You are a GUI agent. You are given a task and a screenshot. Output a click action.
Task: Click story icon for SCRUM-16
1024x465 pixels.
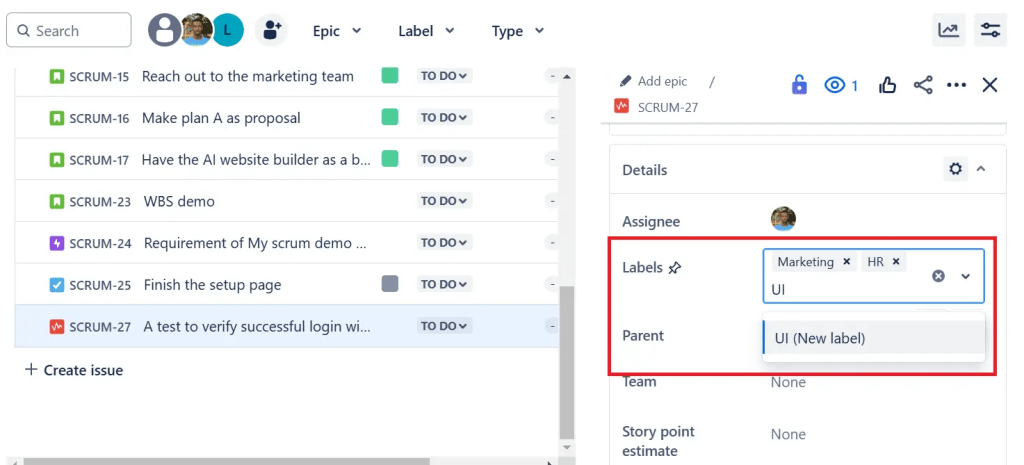[x=57, y=118]
